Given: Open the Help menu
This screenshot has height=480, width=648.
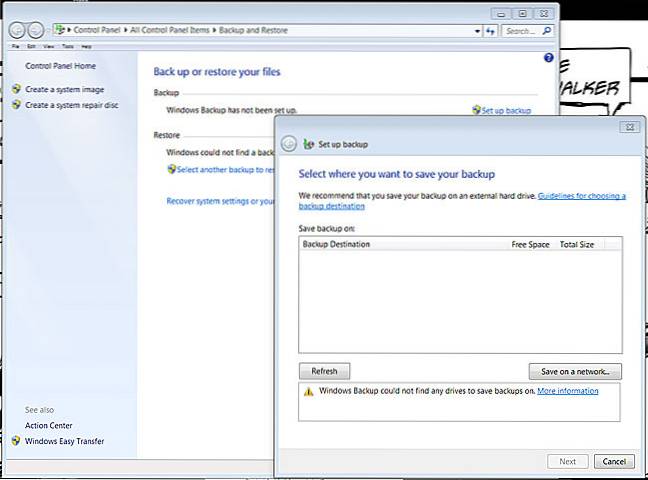Looking at the screenshot, I should (86, 46).
